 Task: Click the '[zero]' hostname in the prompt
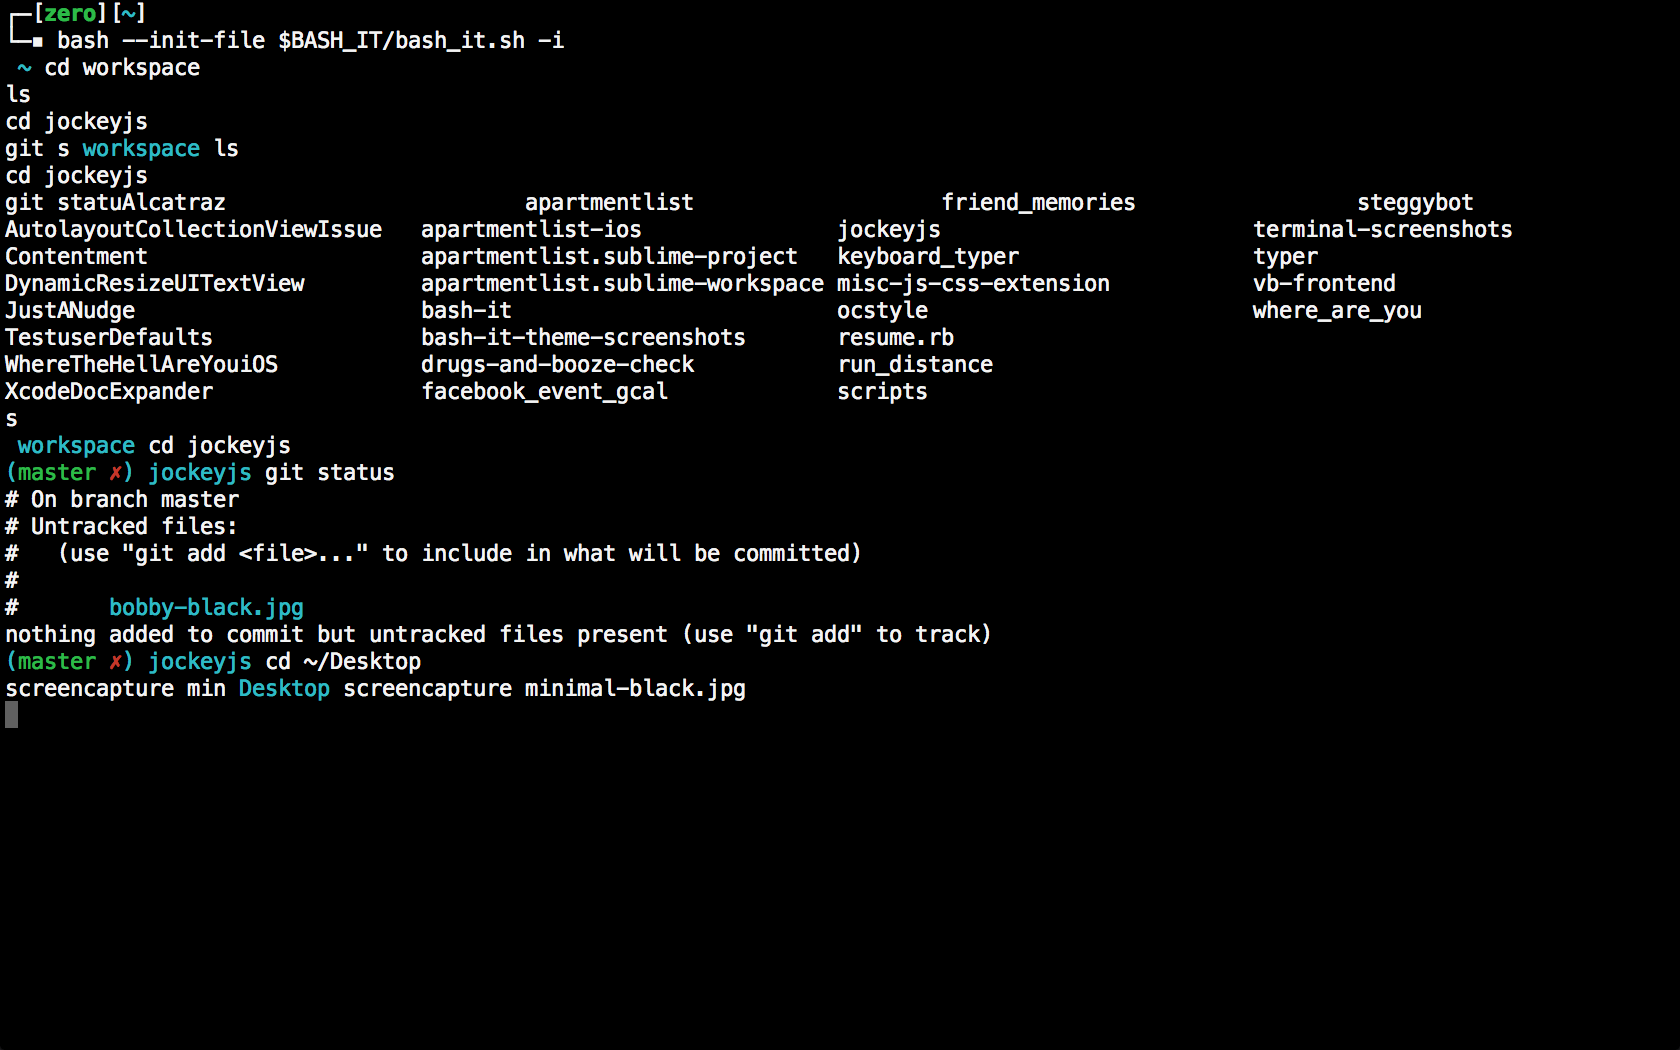[70, 13]
